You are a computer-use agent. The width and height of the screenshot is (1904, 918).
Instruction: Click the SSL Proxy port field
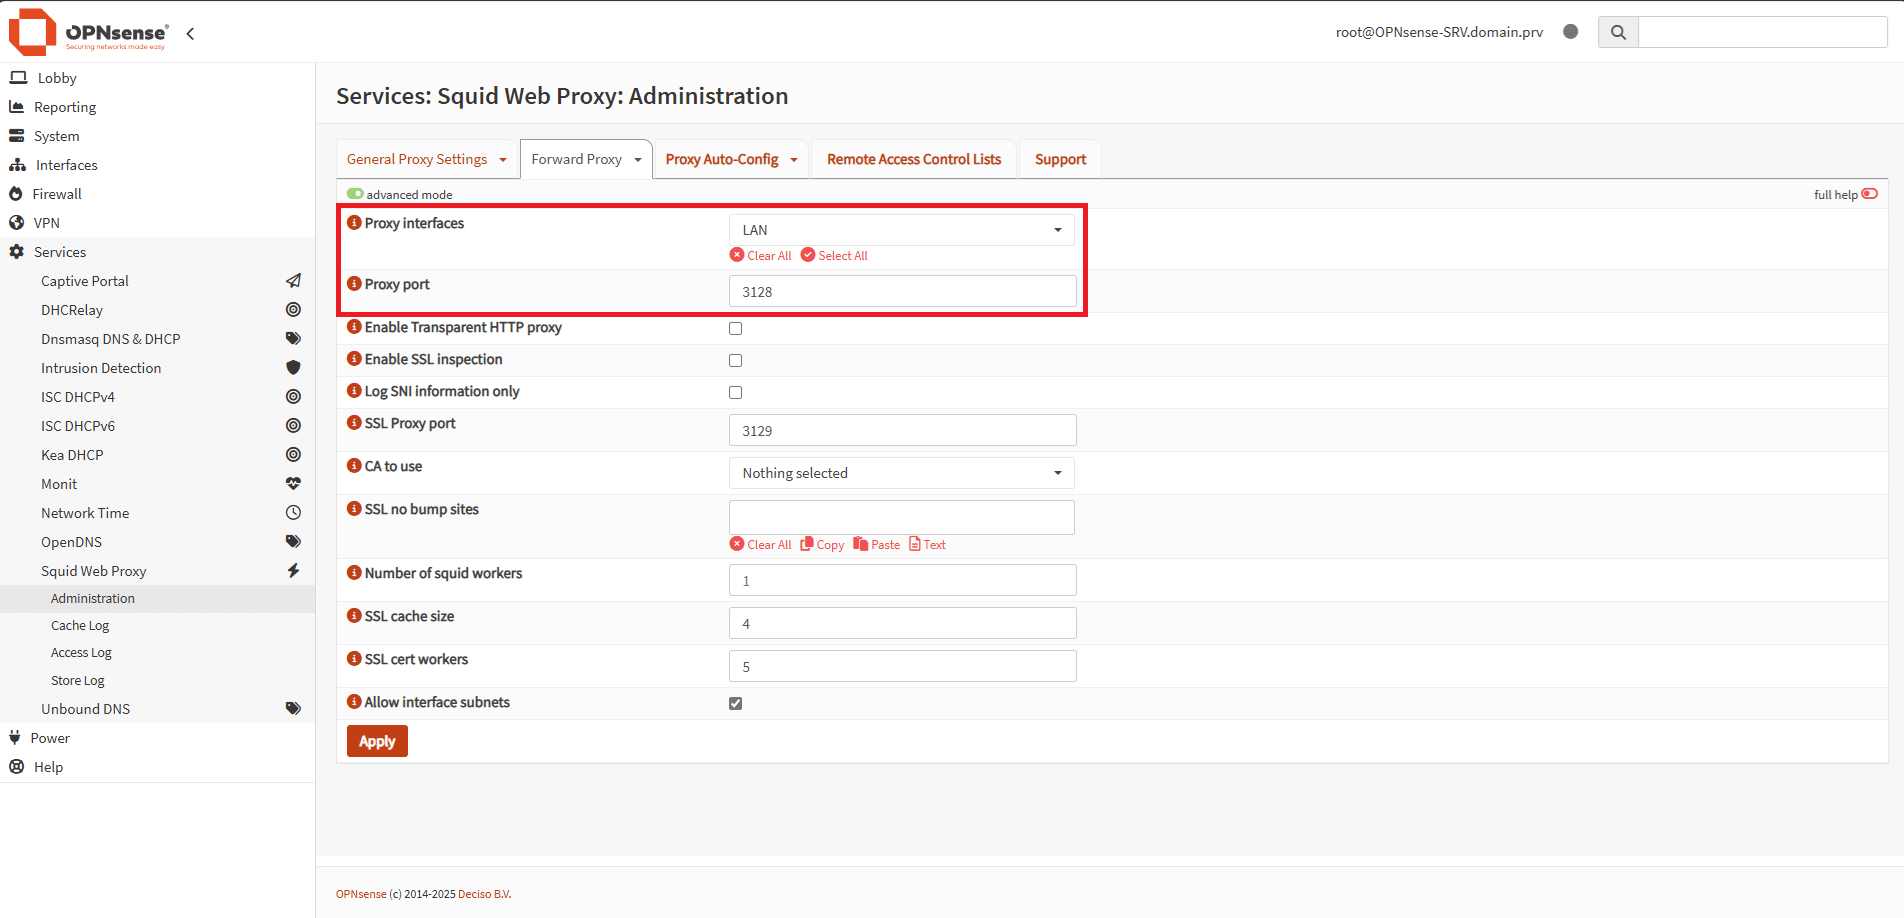tap(902, 430)
